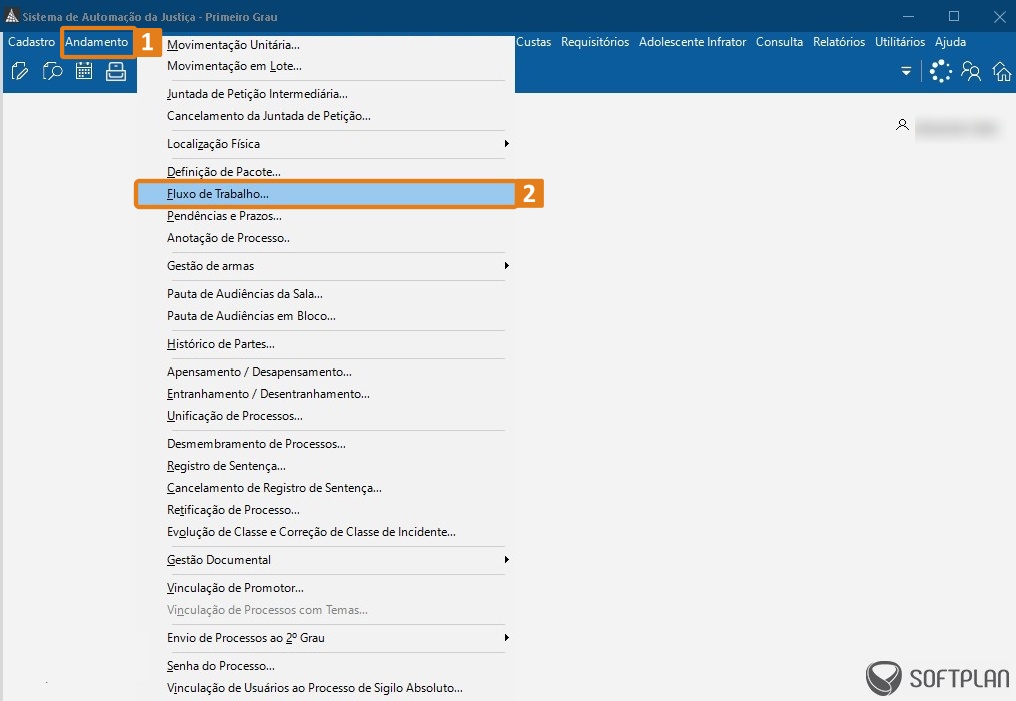Image resolution: width=1016 pixels, height=701 pixels.
Task: Close the Sistema de Automação da Justiça window
Action: pos(1000,16)
